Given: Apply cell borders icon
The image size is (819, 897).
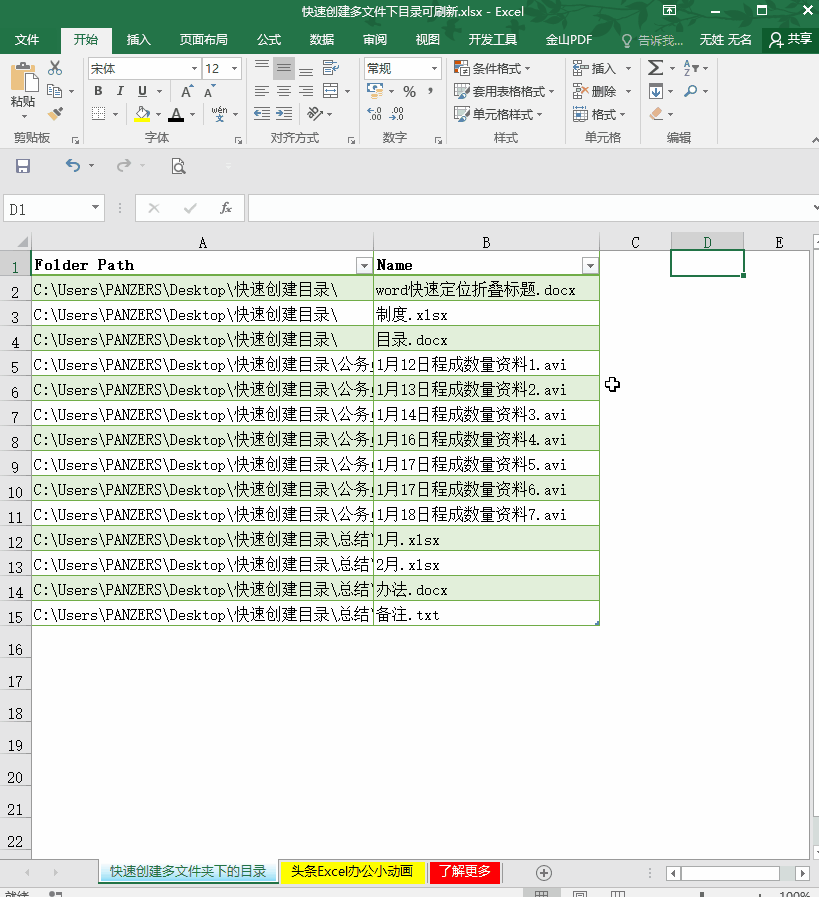Looking at the screenshot, I should pos(98,114).
